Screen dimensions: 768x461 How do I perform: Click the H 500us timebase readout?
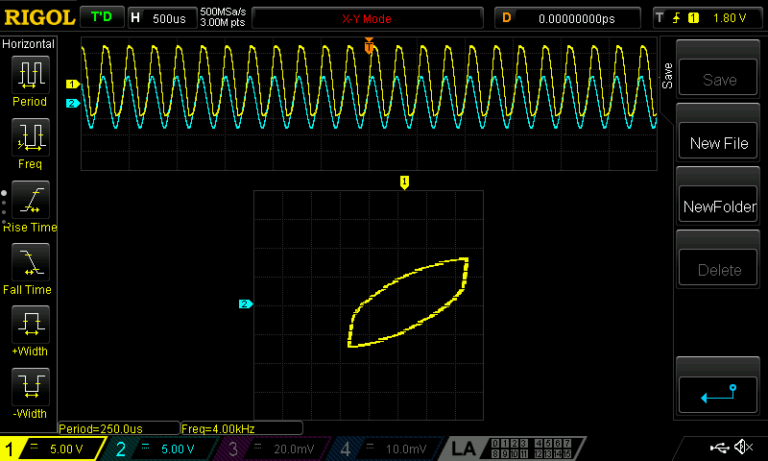tap(162, 18)
